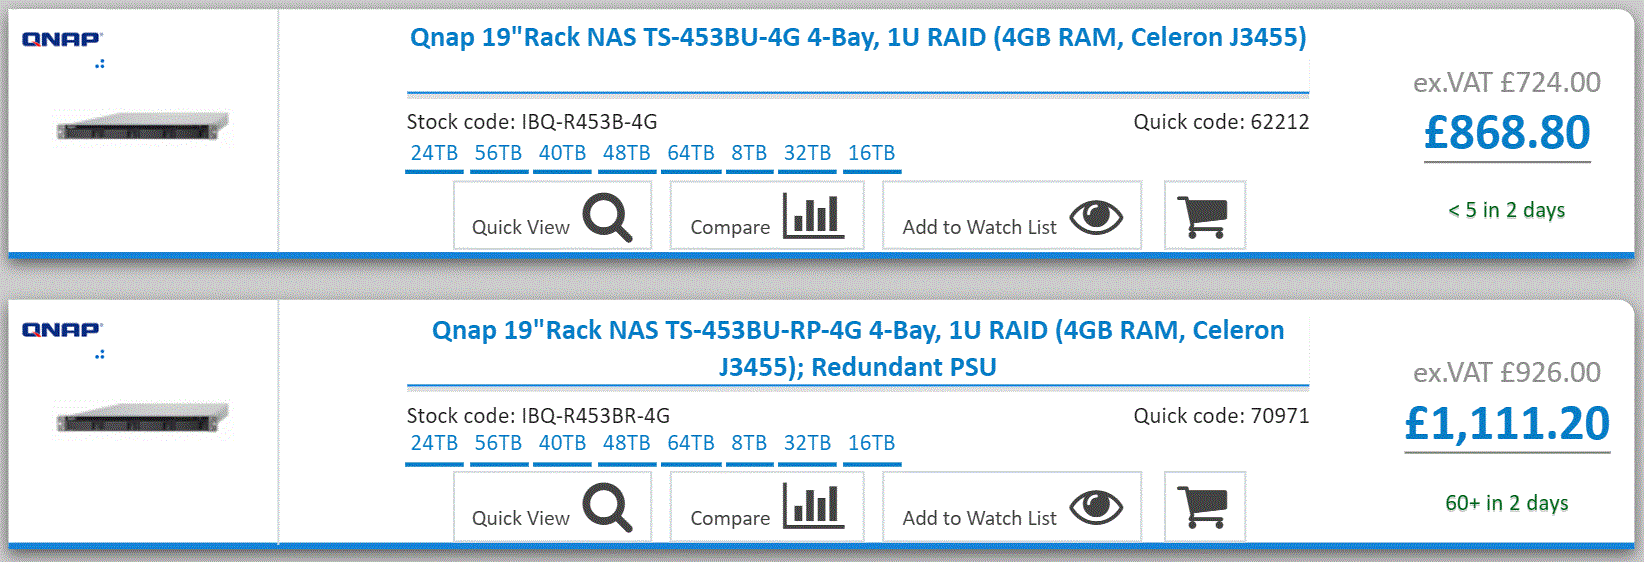1644x562 pixels.
Task: Choose 16TB capacity for TS-453BU-4G
Action: coord(872,154)
